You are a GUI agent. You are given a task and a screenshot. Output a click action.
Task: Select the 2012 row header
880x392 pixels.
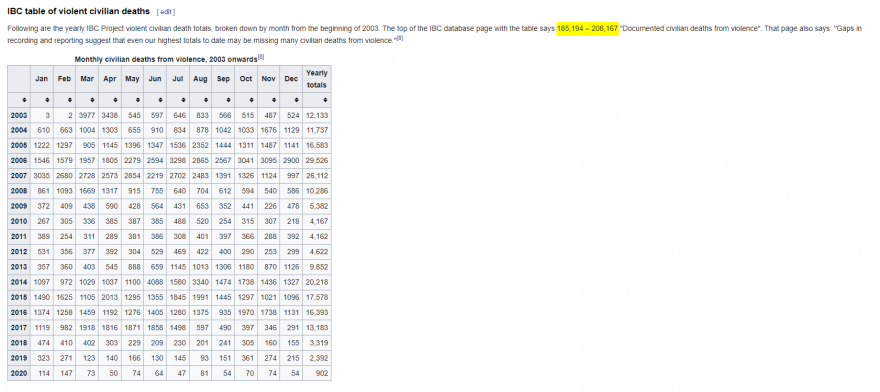pyautogui.click(x=19, y=252)
